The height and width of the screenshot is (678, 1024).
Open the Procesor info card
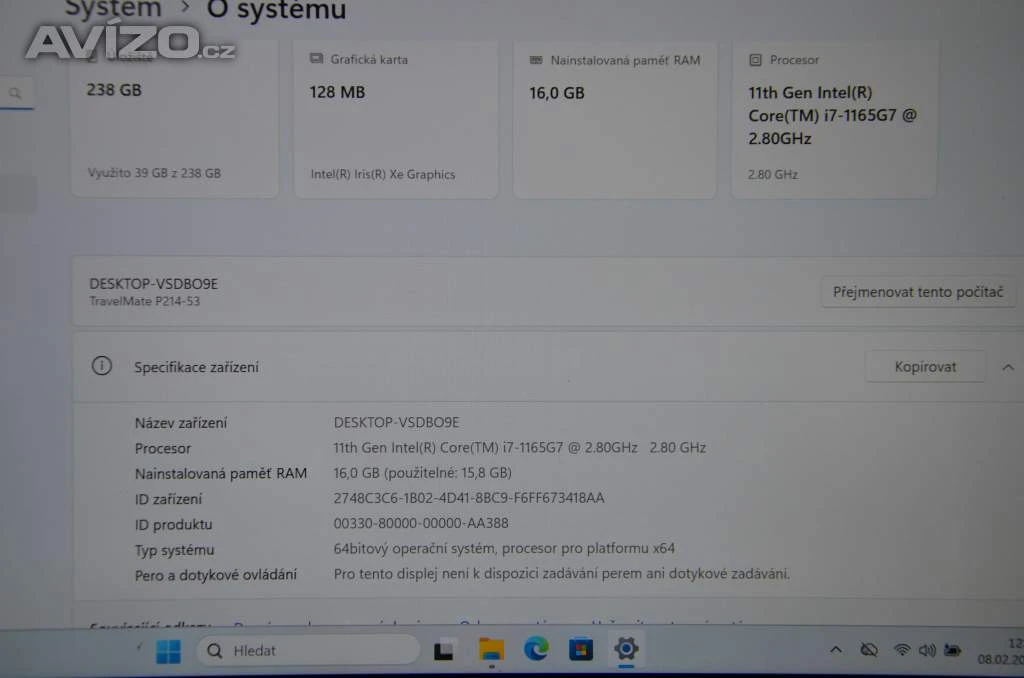coord(834,118)
